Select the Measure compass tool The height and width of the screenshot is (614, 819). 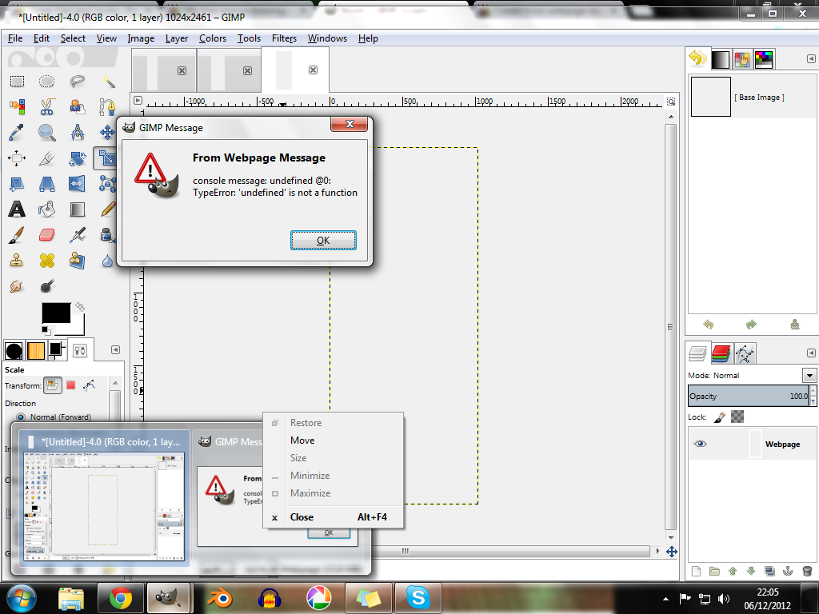77,133
